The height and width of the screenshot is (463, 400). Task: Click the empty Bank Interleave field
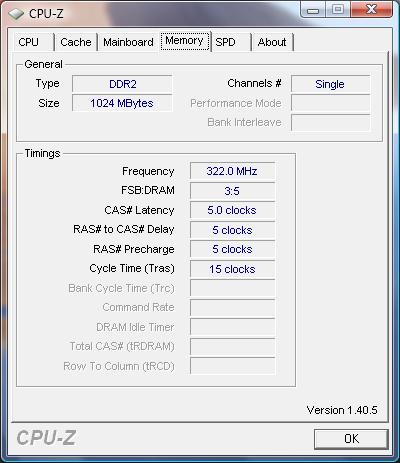click(330, 122)
